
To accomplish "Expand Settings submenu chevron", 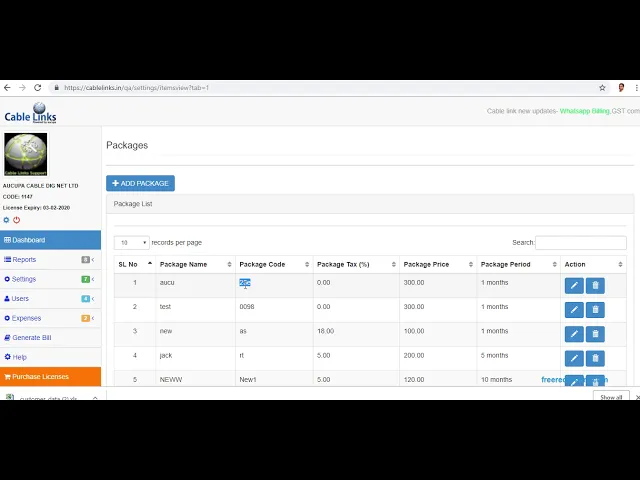I will coord(93,279).
